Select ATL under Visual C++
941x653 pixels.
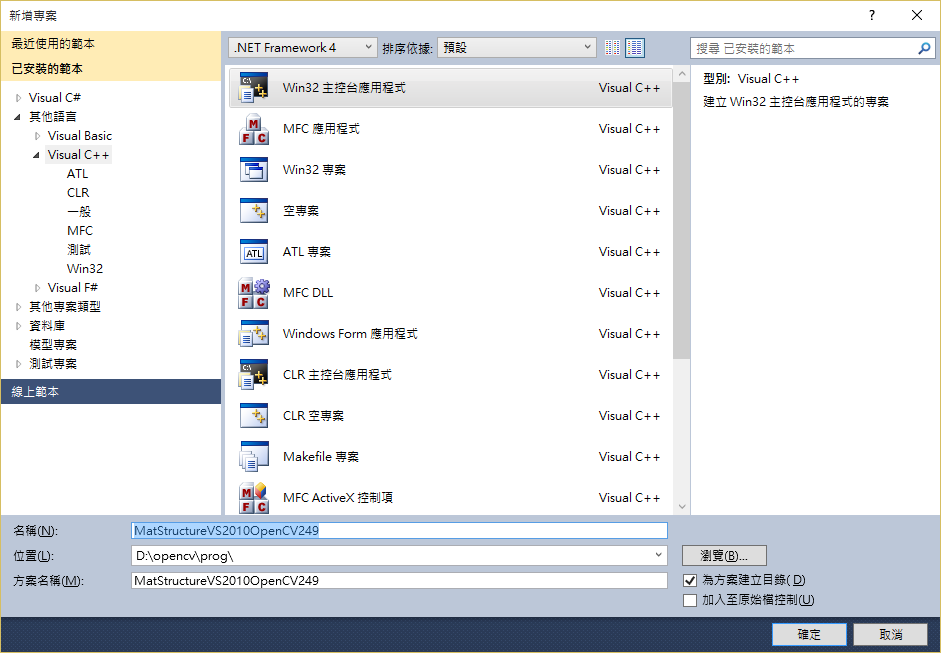(x=78, y=174)
